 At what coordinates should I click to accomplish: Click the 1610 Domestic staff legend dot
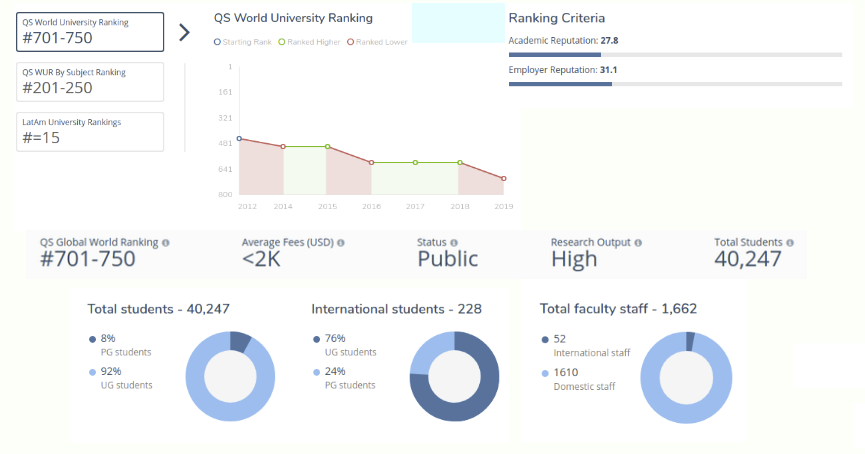click(x=545, y=373)
